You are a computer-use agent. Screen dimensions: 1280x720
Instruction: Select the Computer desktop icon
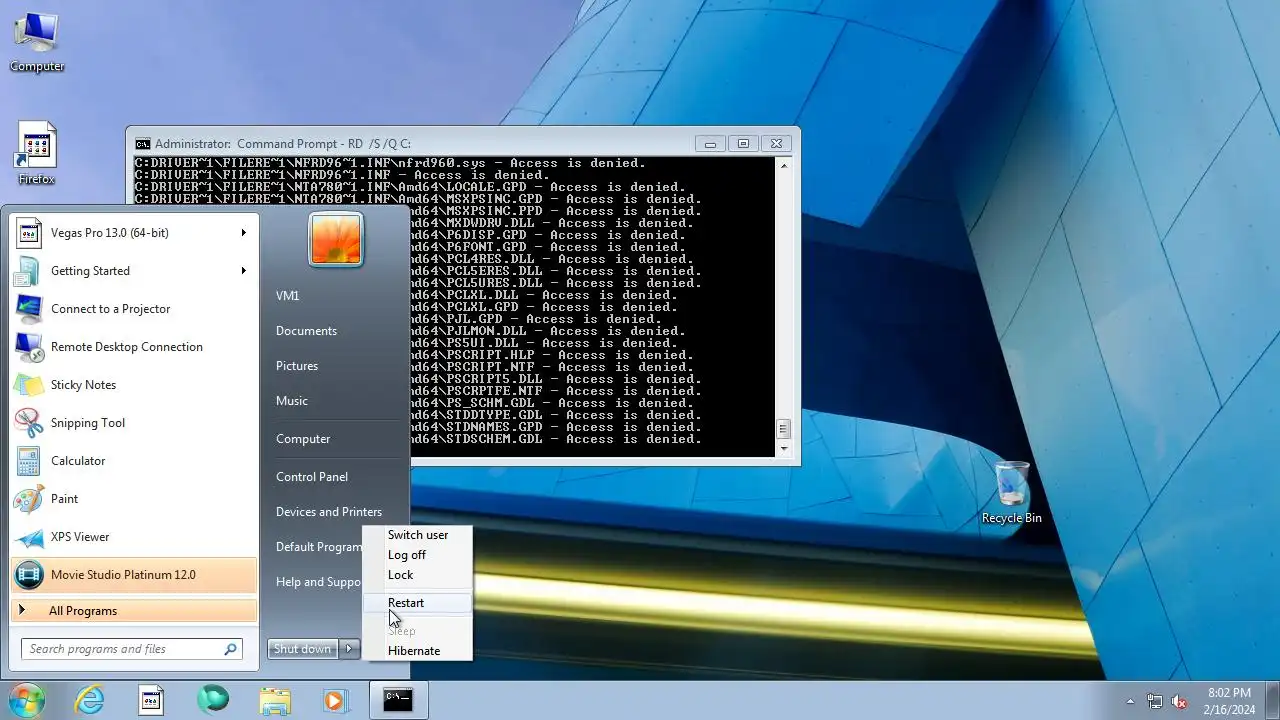[37, 42]
